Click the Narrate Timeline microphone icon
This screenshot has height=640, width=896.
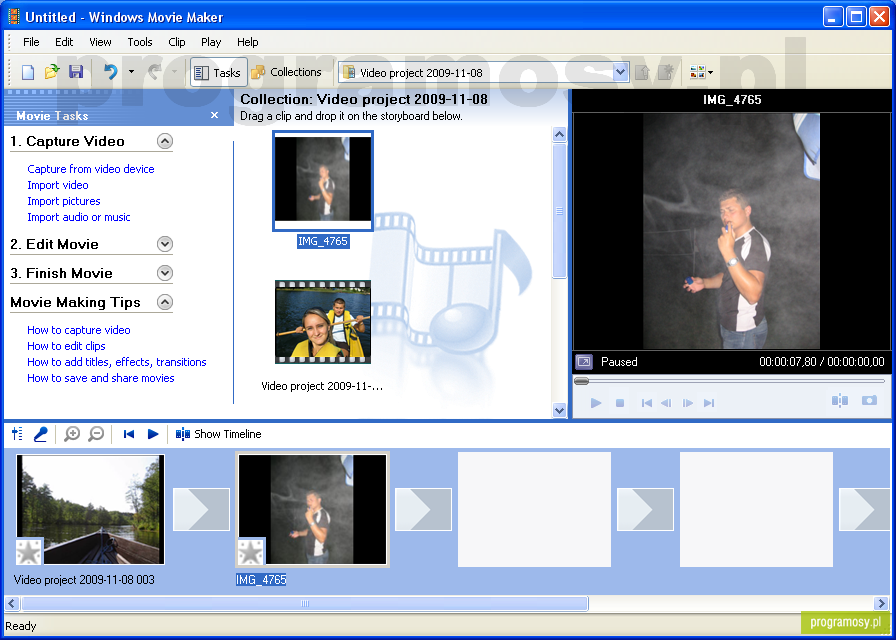(40, 434)
